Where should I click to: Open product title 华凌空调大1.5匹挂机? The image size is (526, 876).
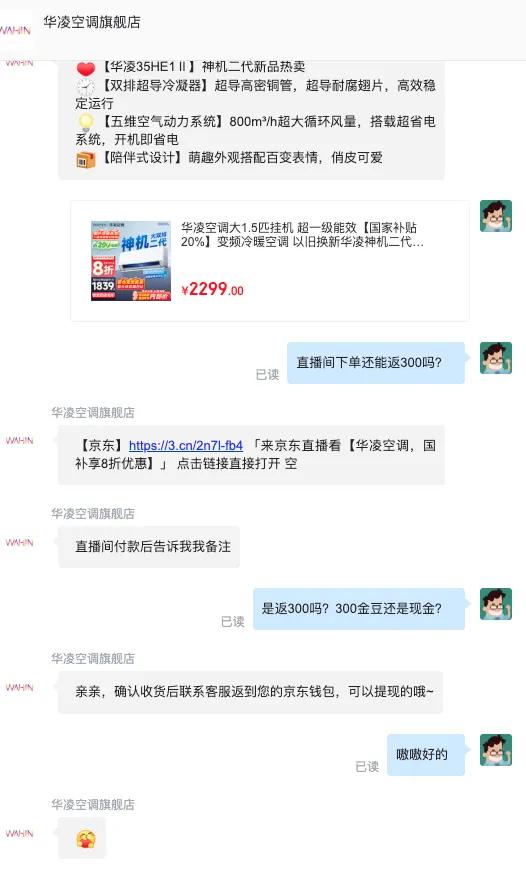[302, 235]
